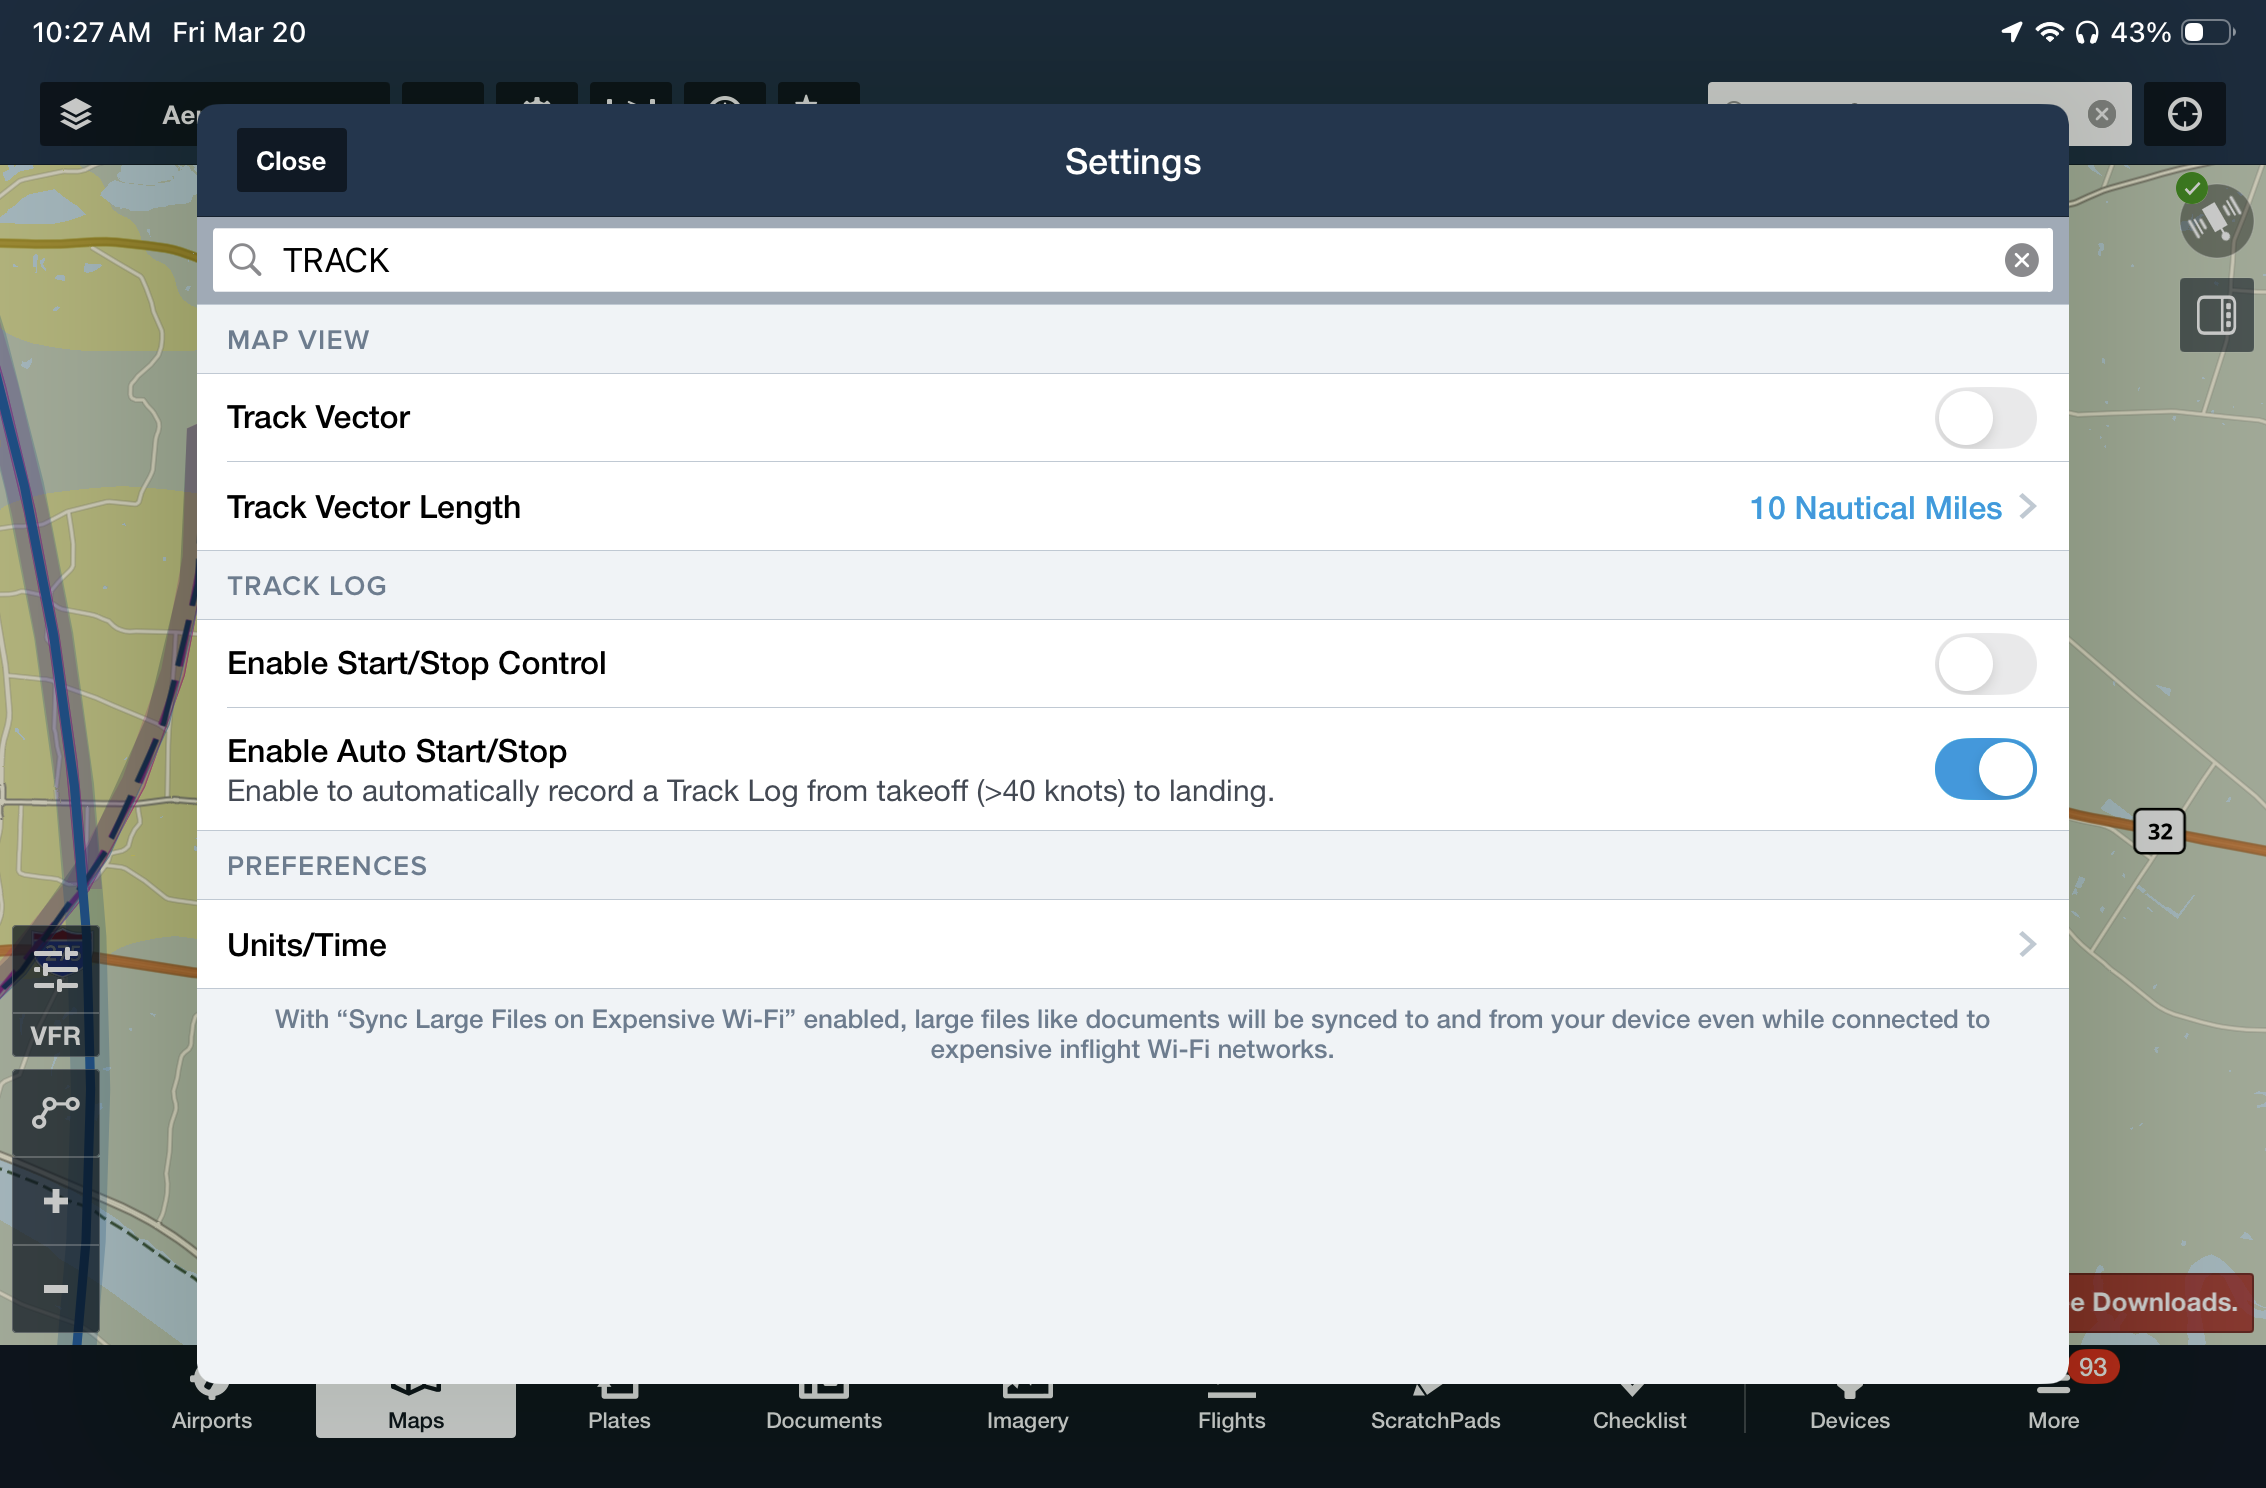Open Track Vector Length 10 Nautical Miles

click(1890, 508)
